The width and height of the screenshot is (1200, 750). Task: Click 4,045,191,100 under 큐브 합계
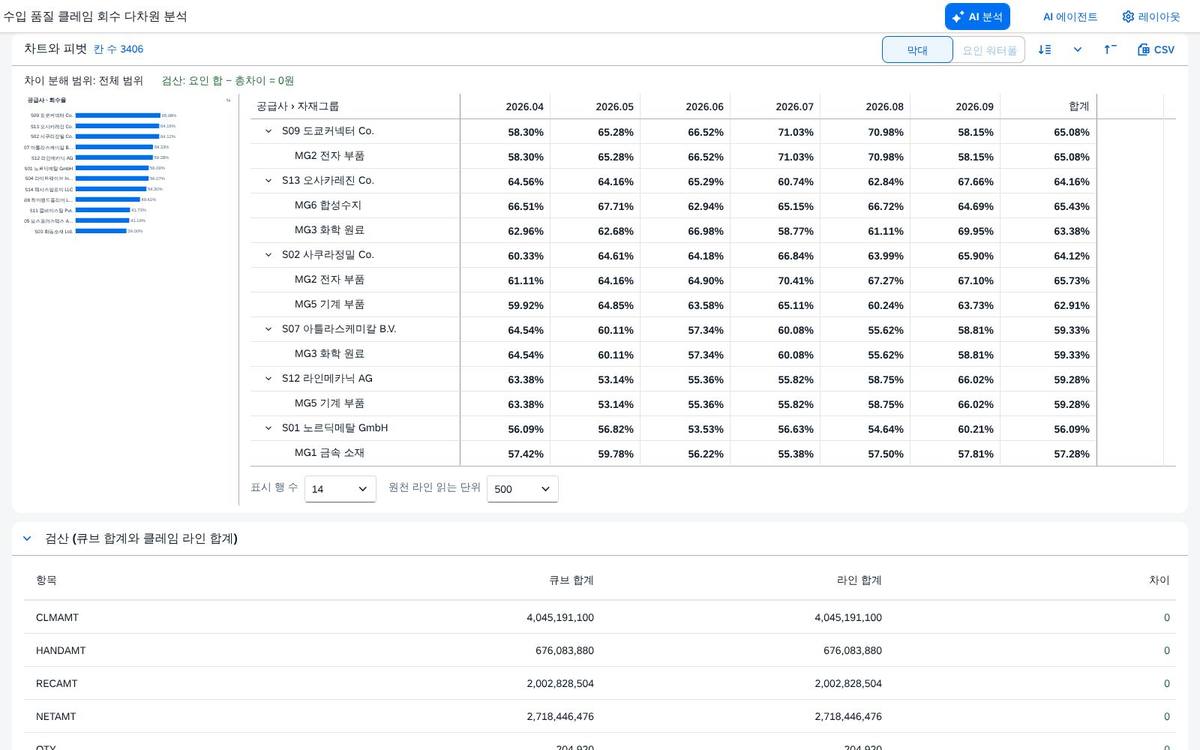click(560, 617)
